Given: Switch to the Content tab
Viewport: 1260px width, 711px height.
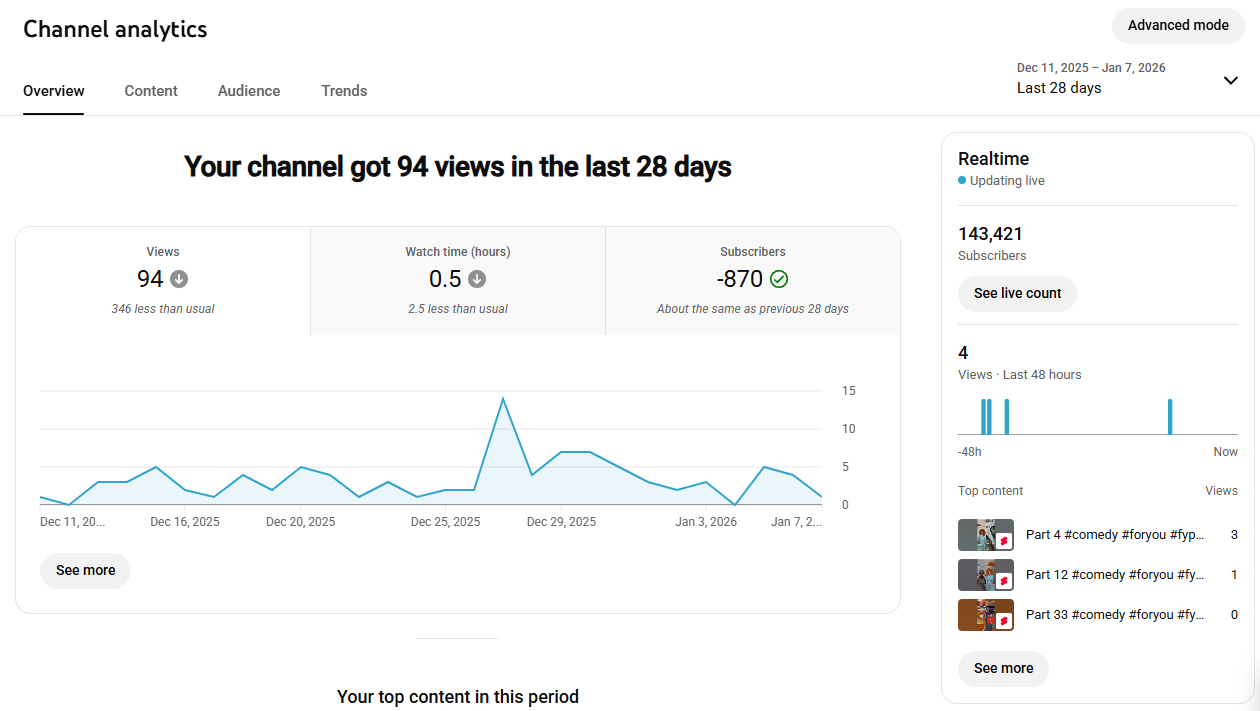Looking at the screenshot, I should 151,91.
